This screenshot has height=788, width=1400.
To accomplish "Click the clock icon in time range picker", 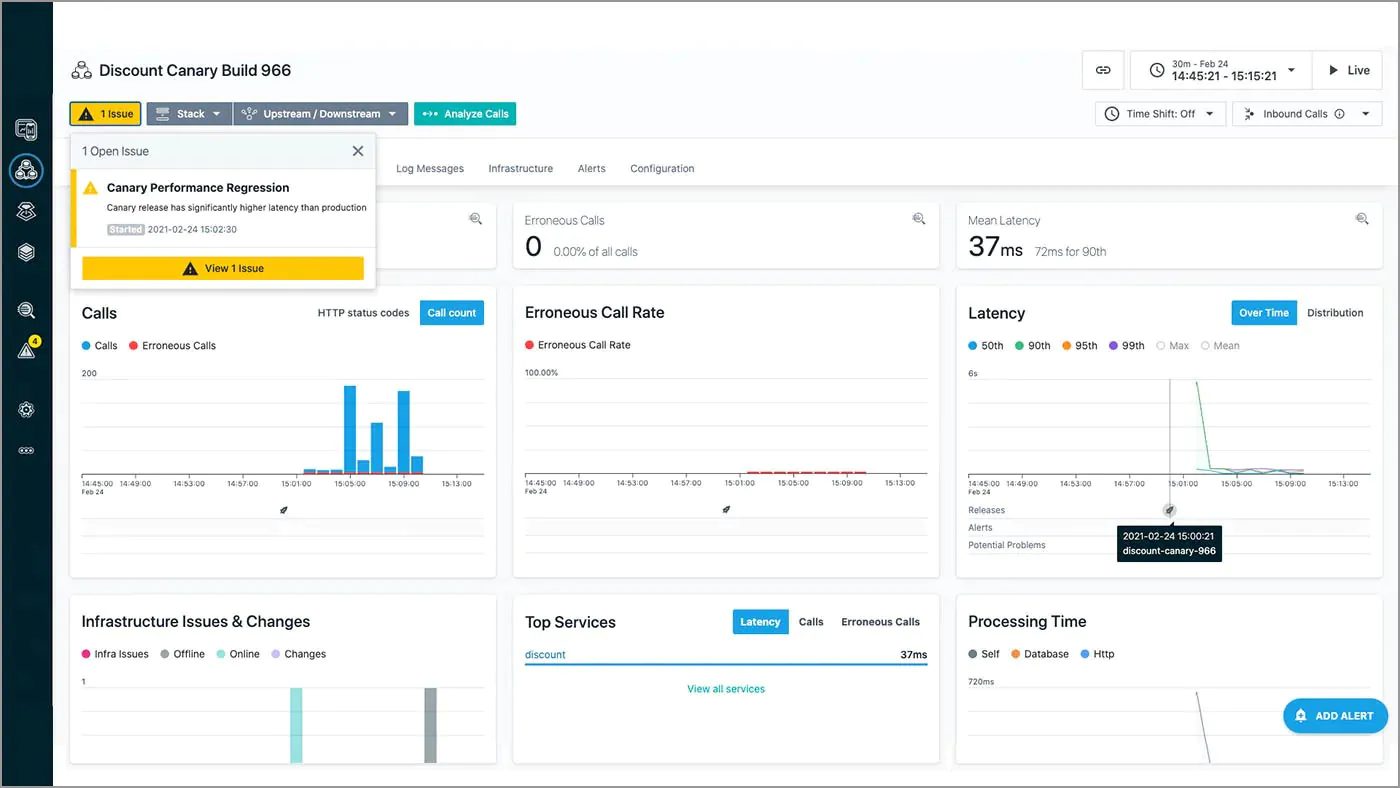I will coord(1157,70).
